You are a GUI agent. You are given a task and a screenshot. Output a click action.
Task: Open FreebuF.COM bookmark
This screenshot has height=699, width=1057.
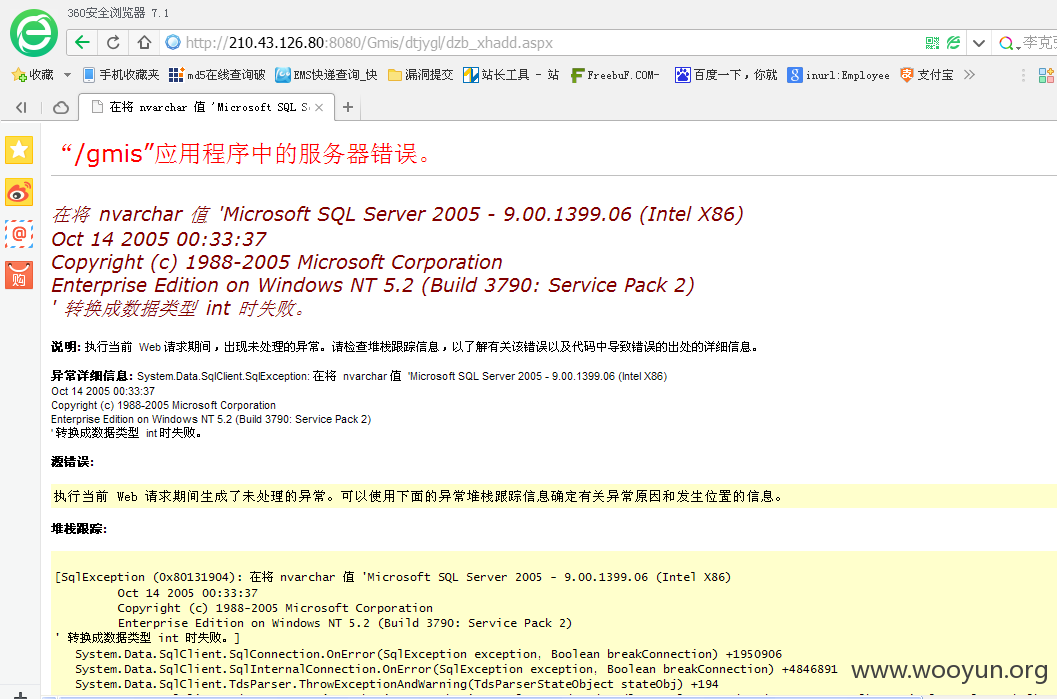(x=615, y=75)
